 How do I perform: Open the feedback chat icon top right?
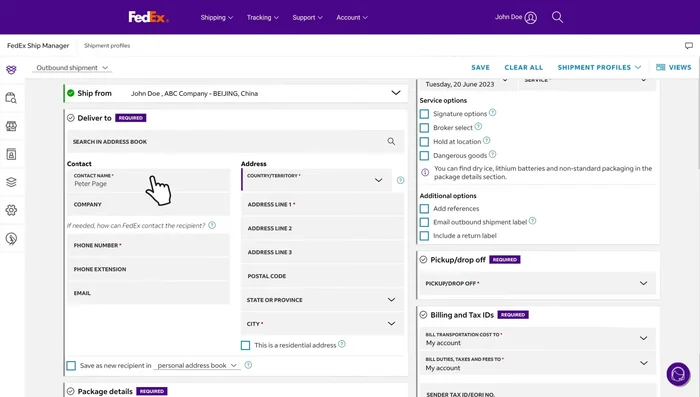click(689, 46)
